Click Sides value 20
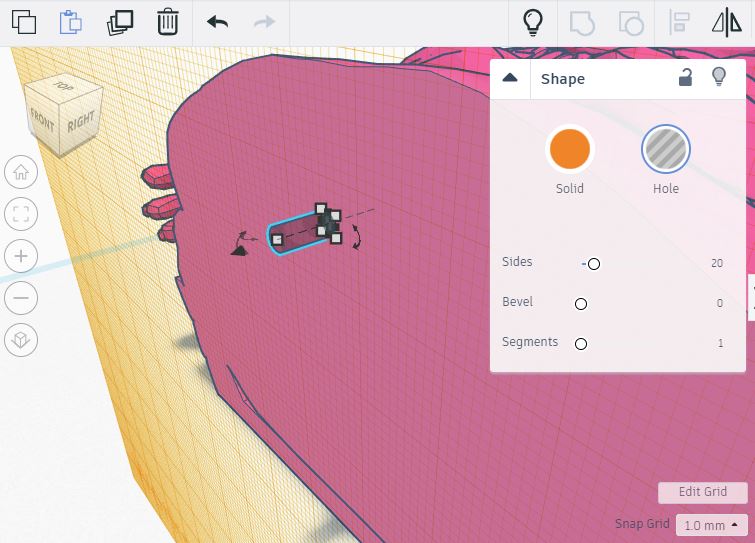The image size is (755, 543). coord(717,263)
